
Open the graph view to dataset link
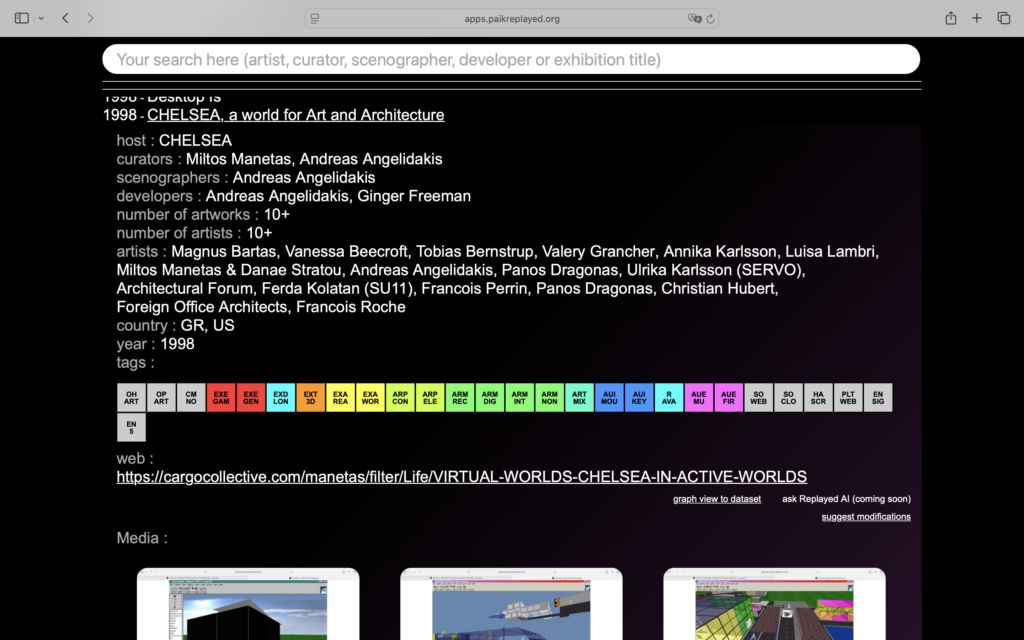click(716, 499)
